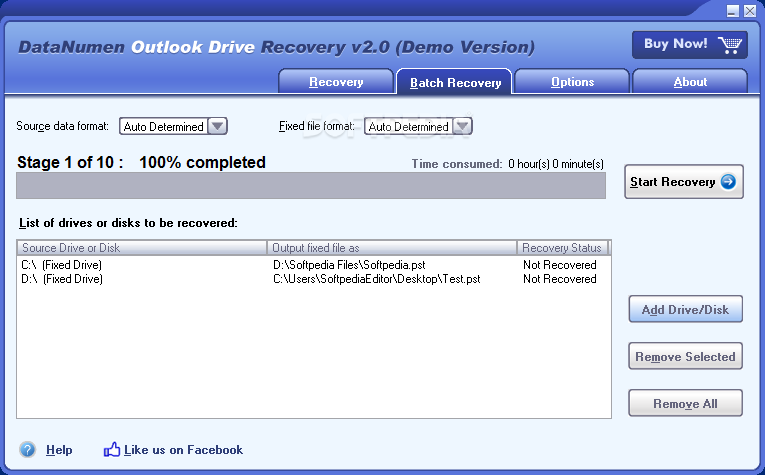Minimize the DataNumen window
765x475 pixels.
(x=732, y=11)
